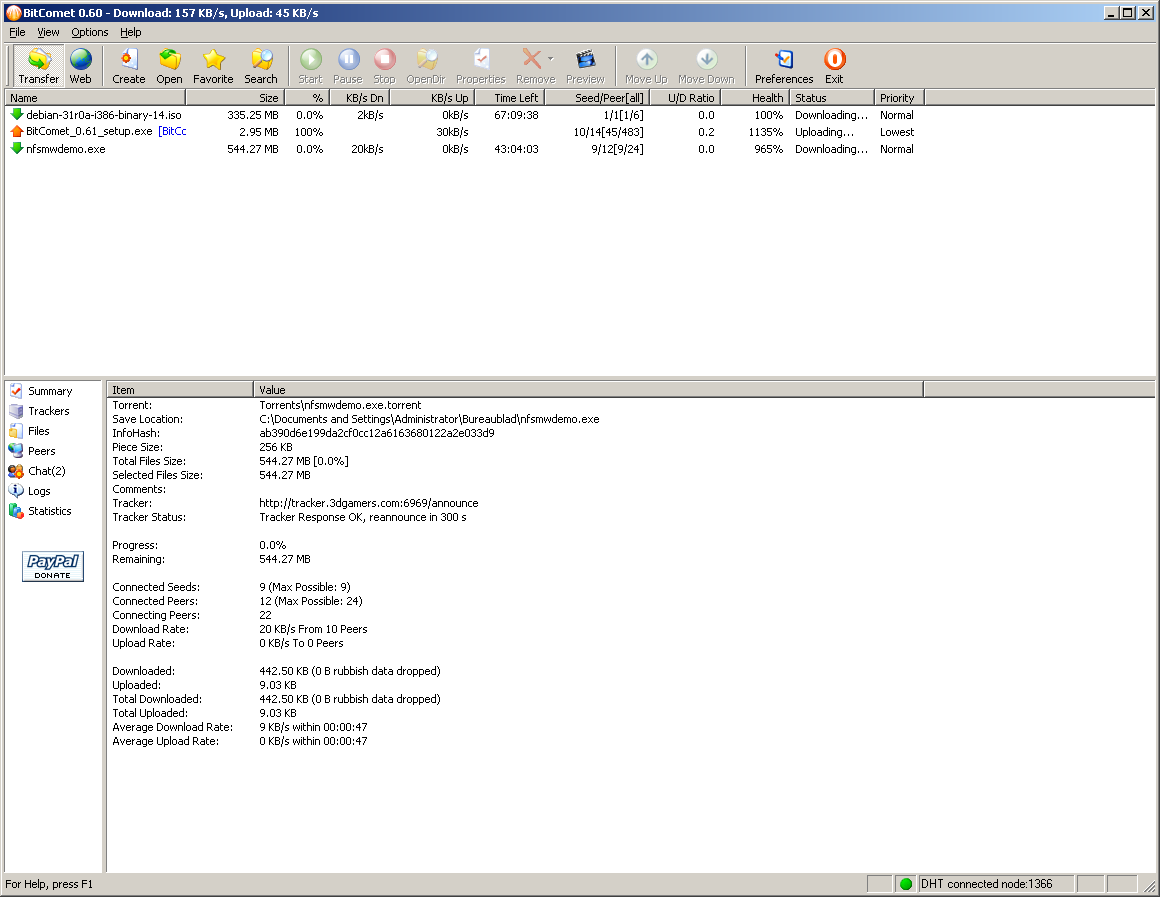The image size is (1160, 897).
Task: Sort by the % column header
Action: coord(307,98)
